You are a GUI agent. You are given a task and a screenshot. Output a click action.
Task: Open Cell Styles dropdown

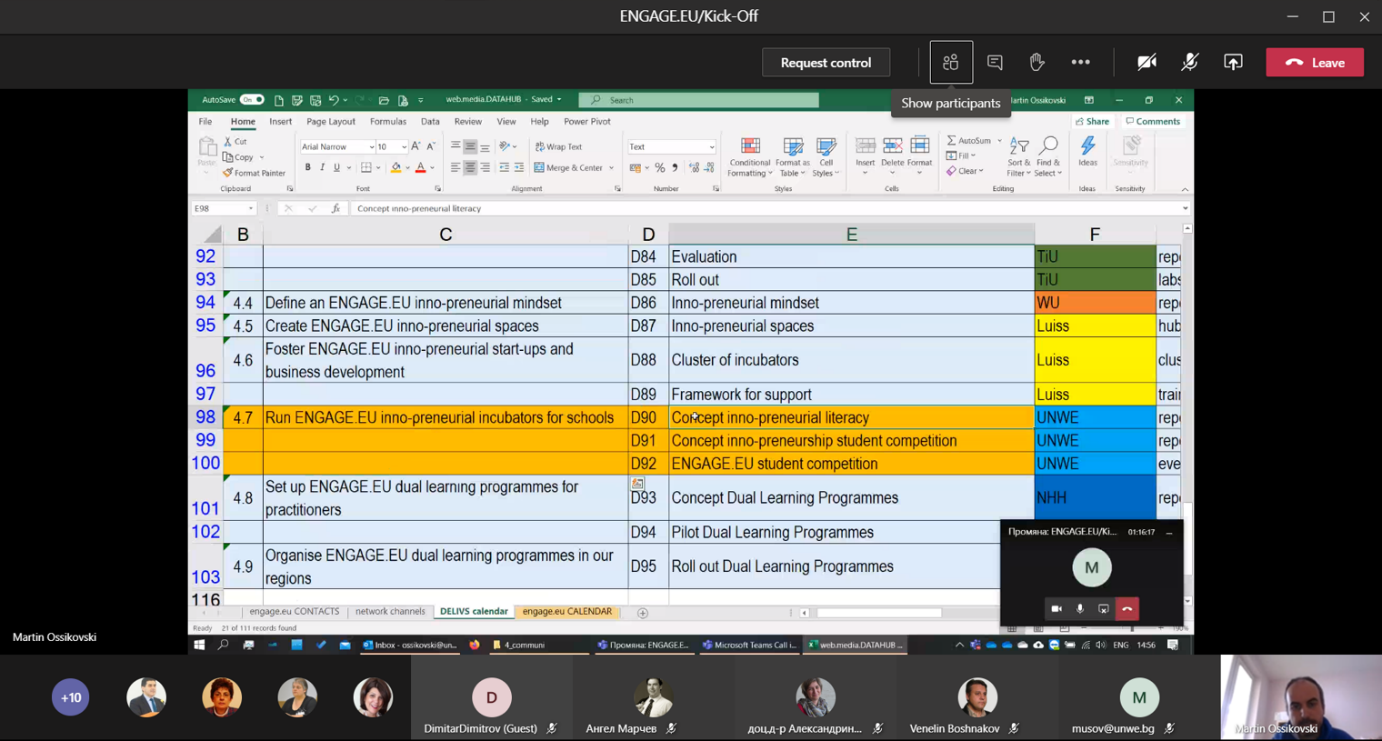click(x=826, y=157)
